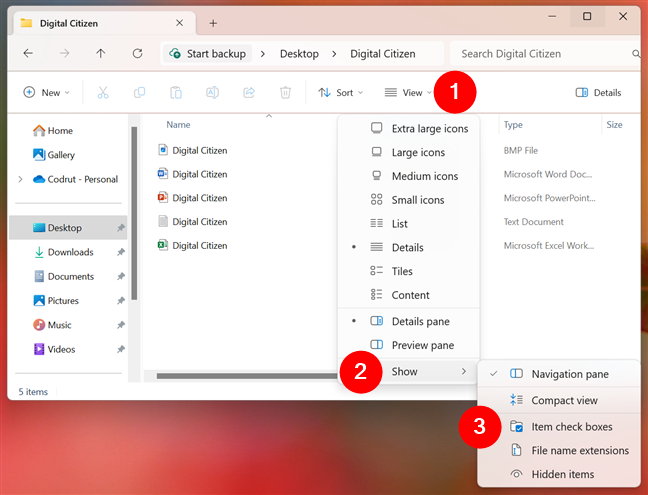The height and width of the screenshot is (495, 648).
Task: Choose Content view
Action: [408, 295]
